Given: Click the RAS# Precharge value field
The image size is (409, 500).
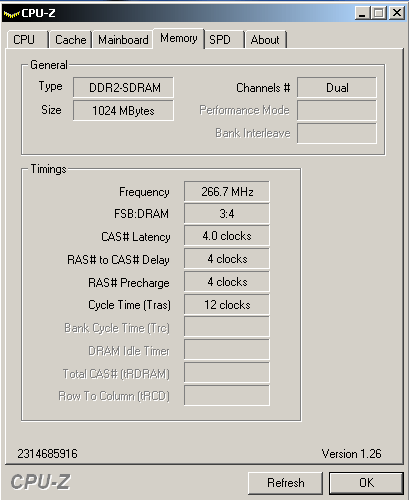Looking at the screenshot, I should (x=227, y=282).
